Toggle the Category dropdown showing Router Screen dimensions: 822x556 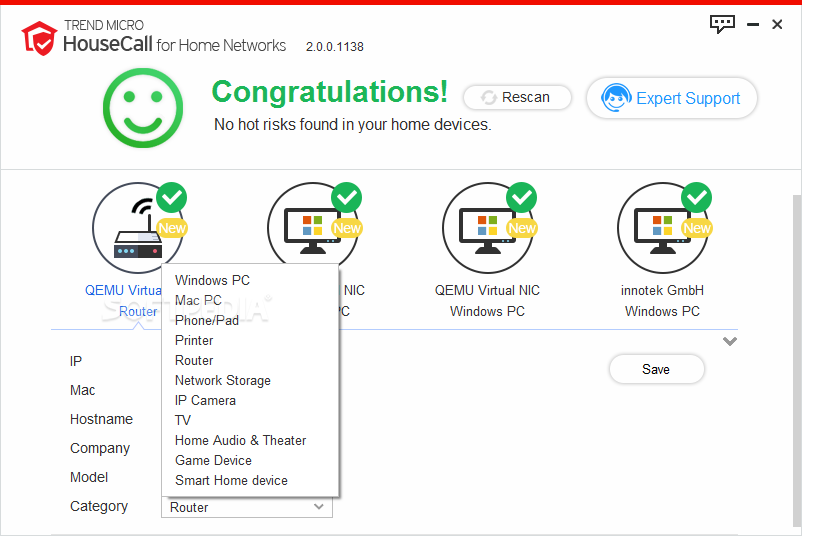[x=247, y=507]
